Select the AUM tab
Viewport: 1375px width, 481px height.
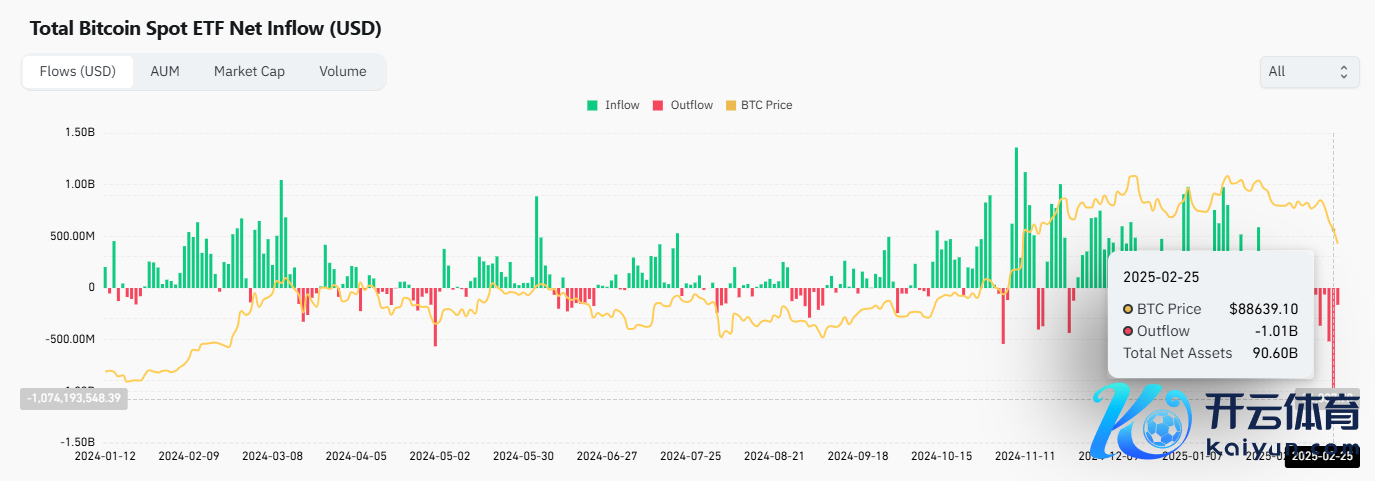point(165,72)
